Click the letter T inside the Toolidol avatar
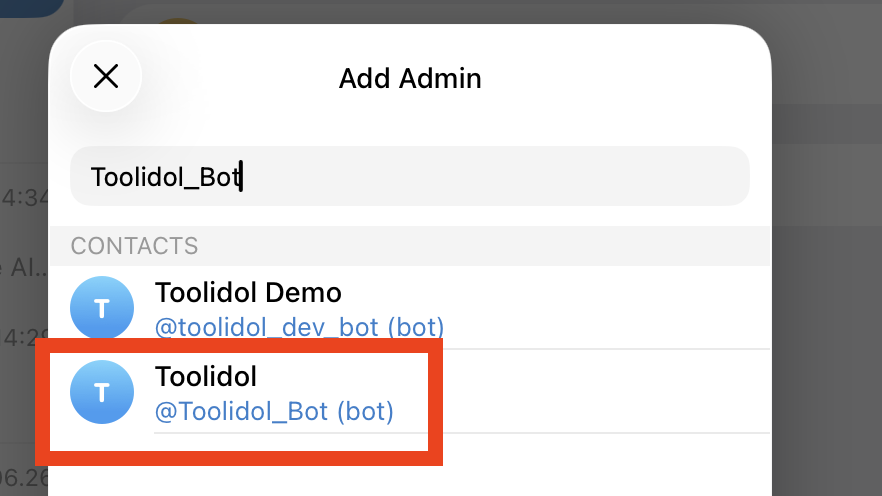 102,393
